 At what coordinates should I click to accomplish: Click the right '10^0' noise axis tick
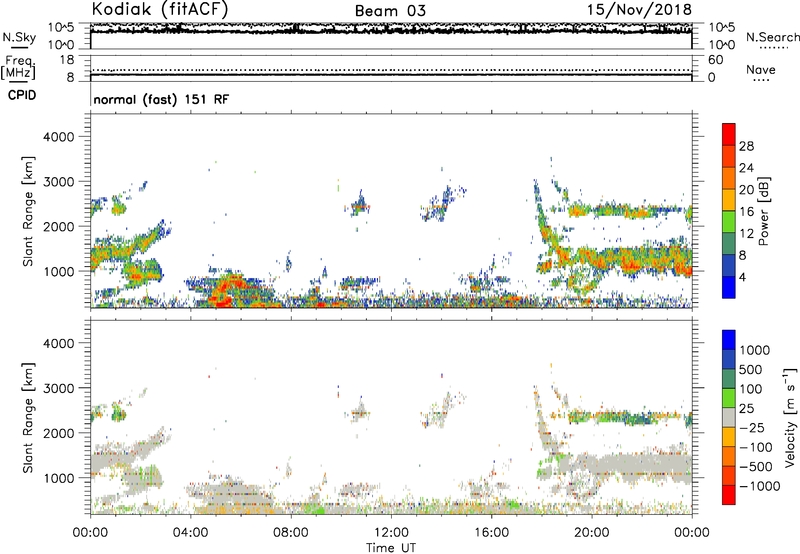[x=721, y=45]
